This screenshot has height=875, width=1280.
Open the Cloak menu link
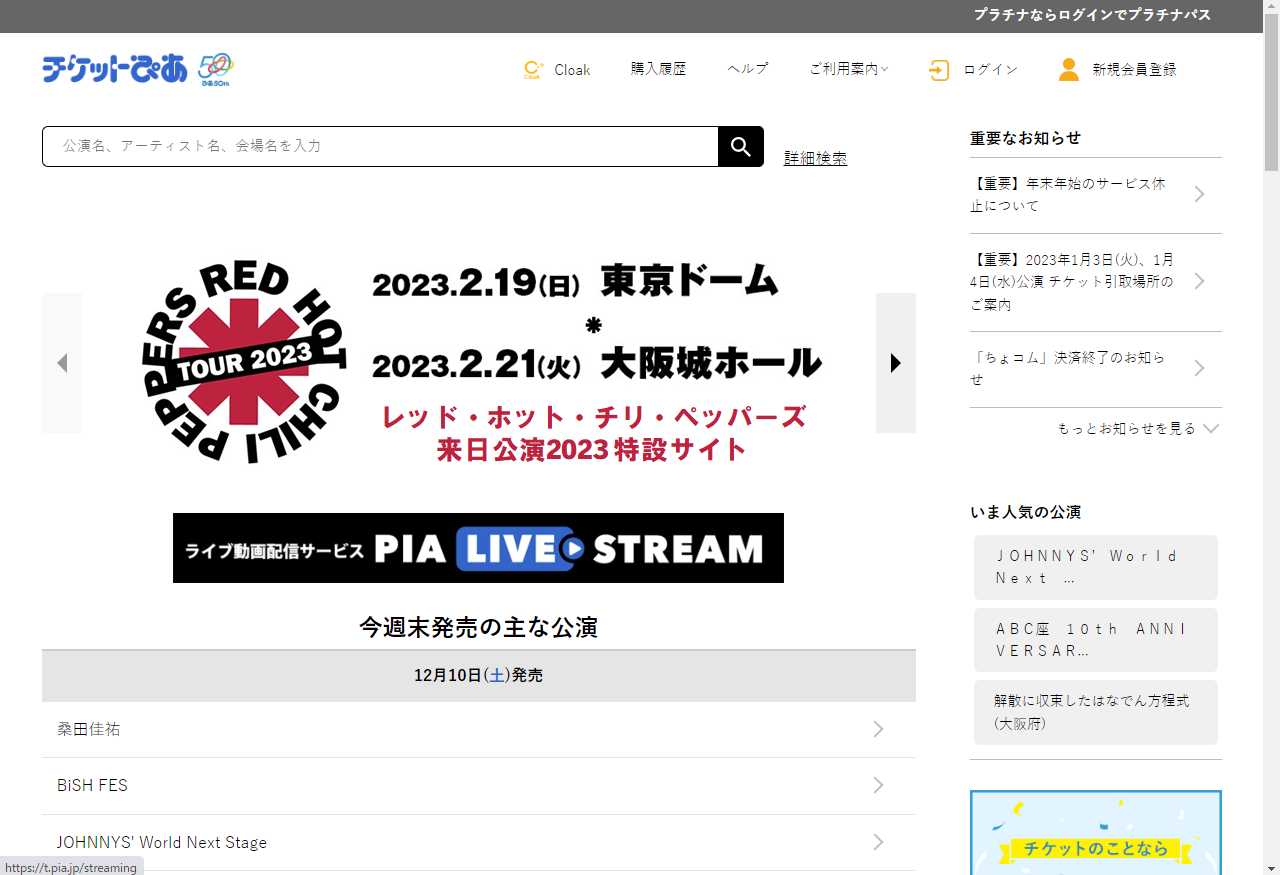tap(572, 70)
